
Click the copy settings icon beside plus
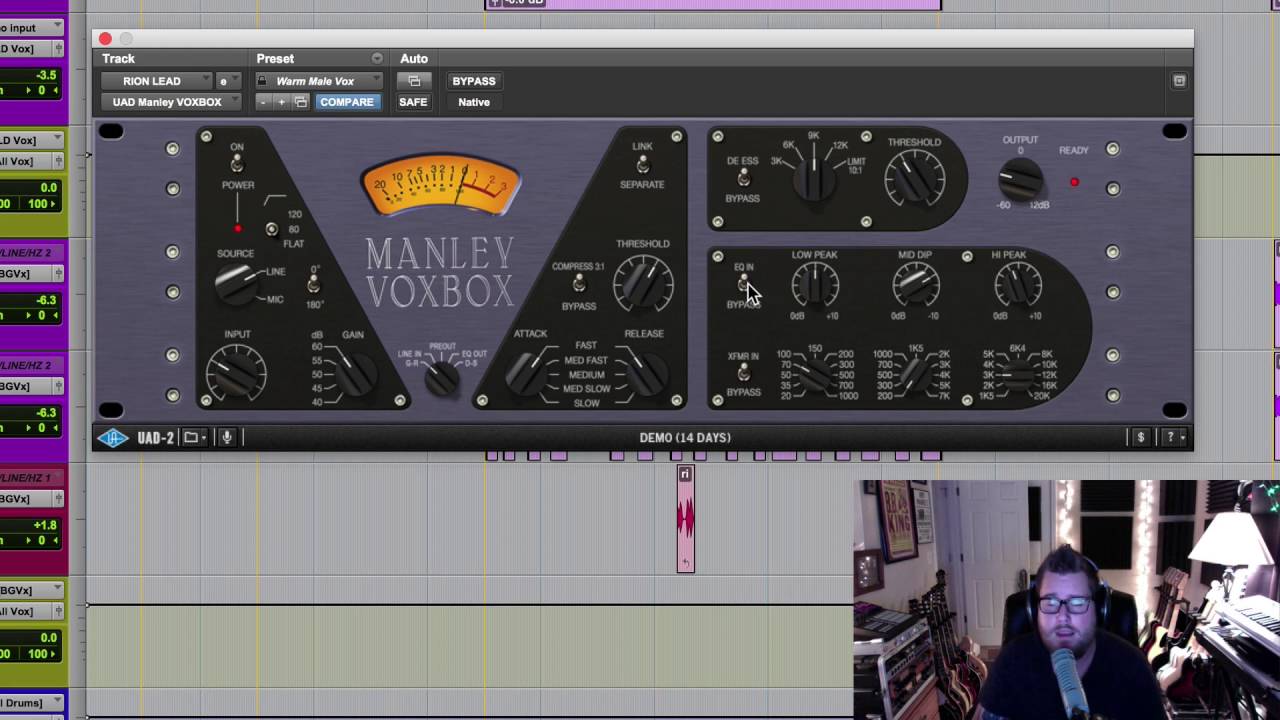tap(300, 102)
